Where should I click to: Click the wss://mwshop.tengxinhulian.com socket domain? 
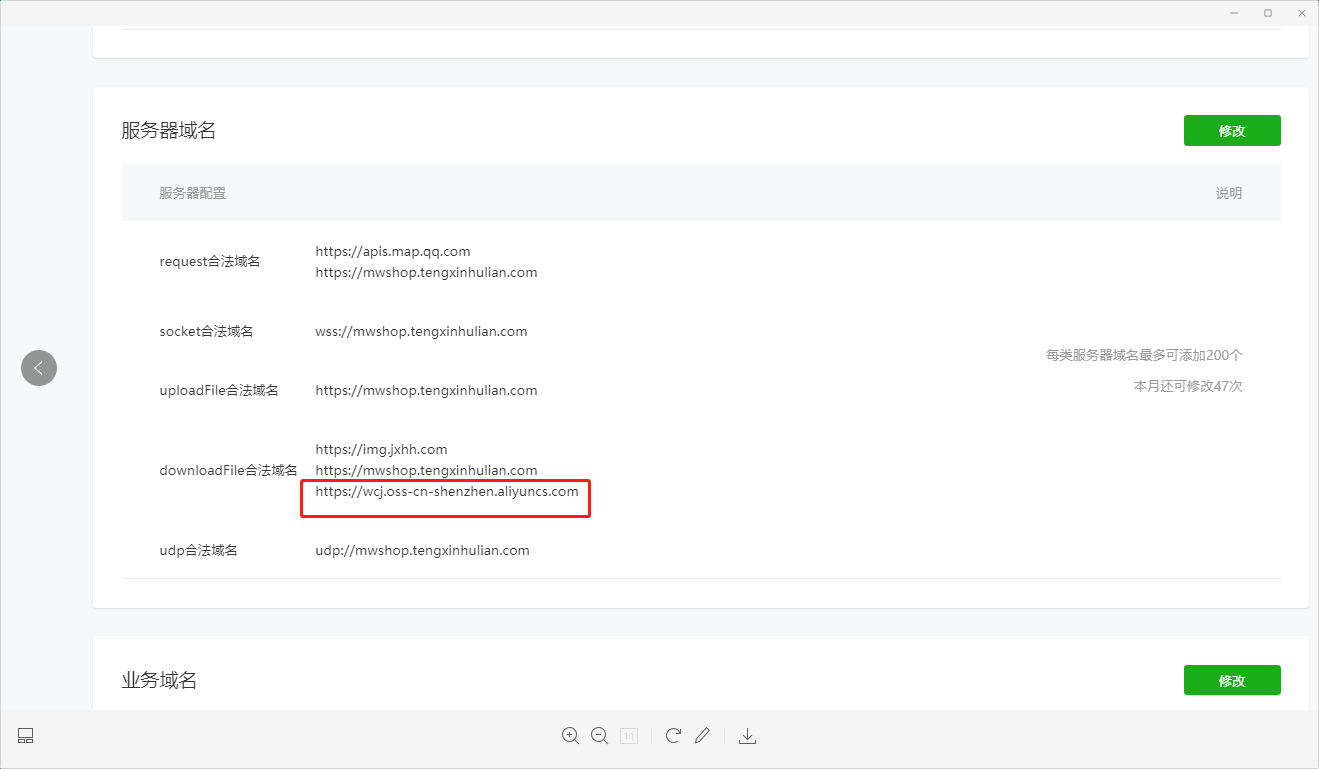pos(421,331)
